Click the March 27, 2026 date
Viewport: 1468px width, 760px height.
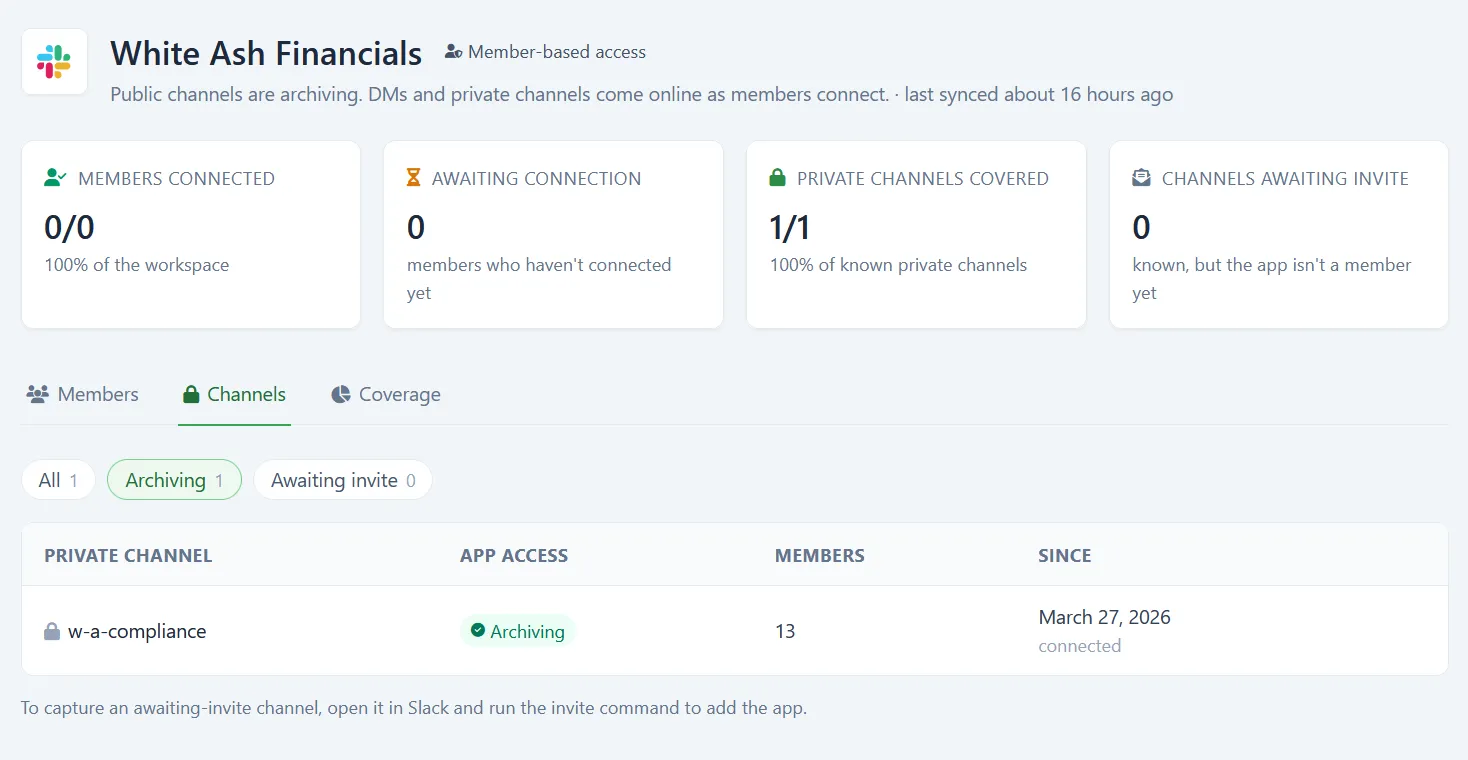click(1104, 617)
